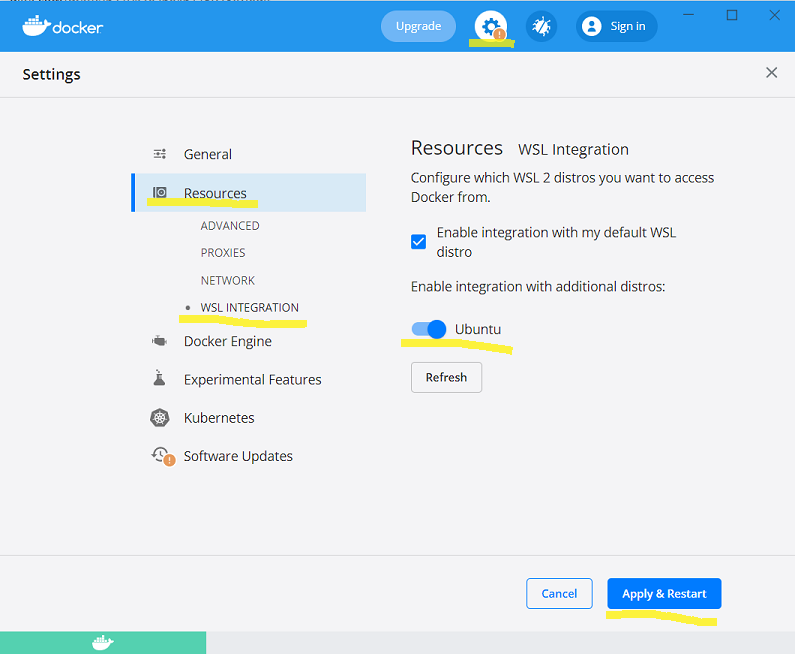Open Experimental Features settings
795x654 pixels.
(252, 379)
